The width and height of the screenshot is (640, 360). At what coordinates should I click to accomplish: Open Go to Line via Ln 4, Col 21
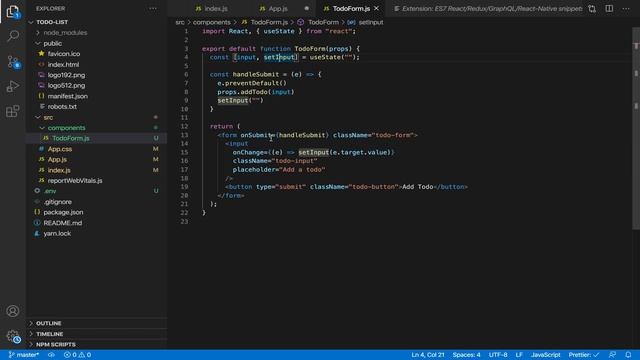428,355
